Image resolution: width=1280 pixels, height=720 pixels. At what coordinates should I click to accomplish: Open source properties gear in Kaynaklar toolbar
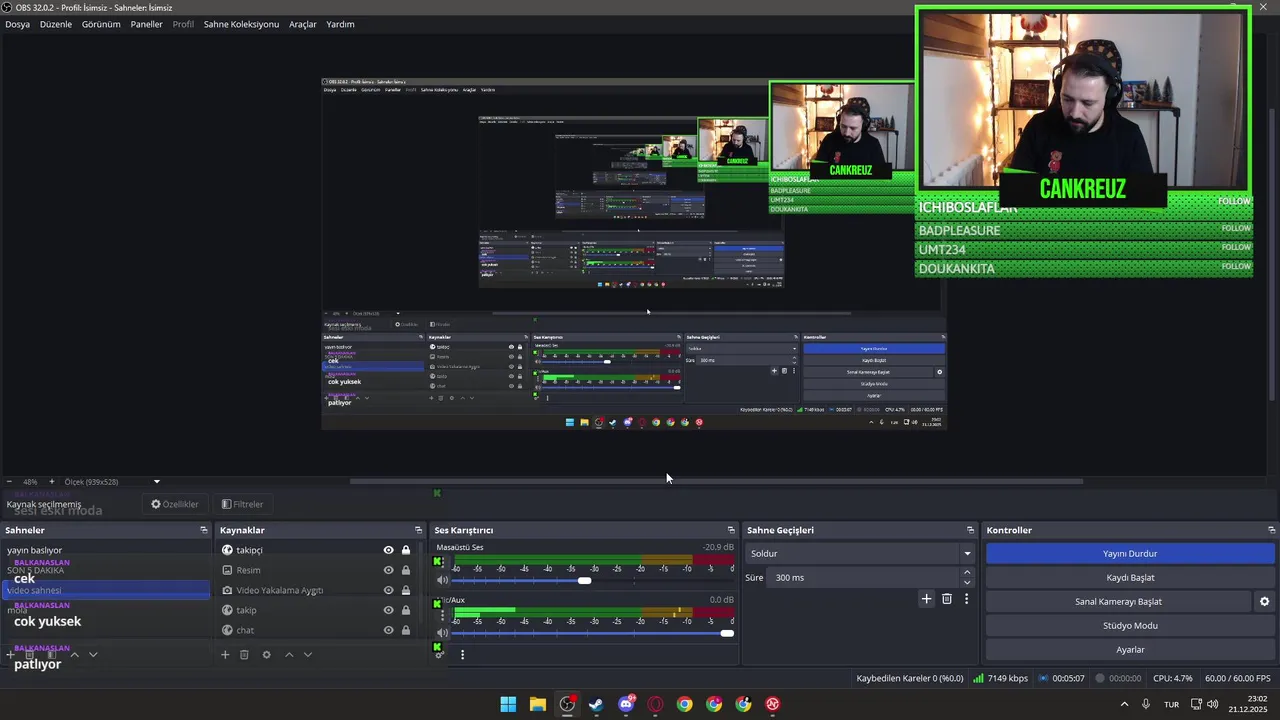pyautogui.click(x=266, y=655)
